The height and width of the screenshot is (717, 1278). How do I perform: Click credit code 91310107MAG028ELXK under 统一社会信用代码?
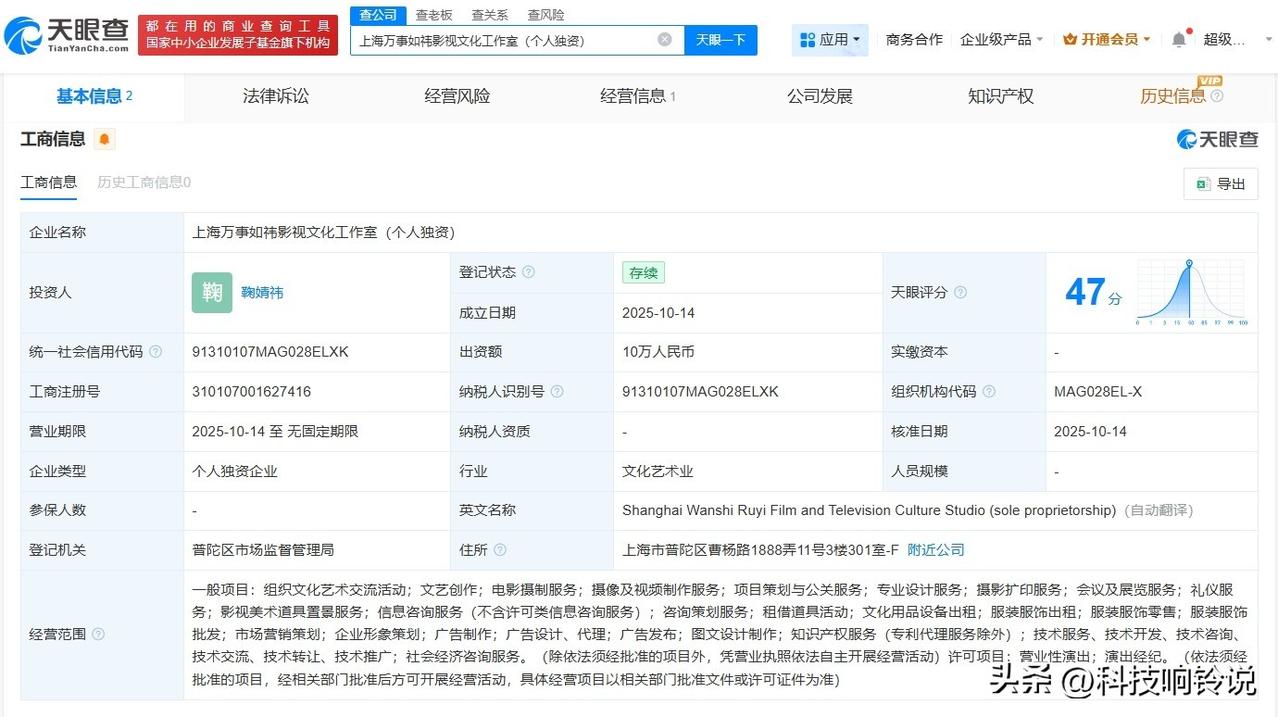pos(270,352)
